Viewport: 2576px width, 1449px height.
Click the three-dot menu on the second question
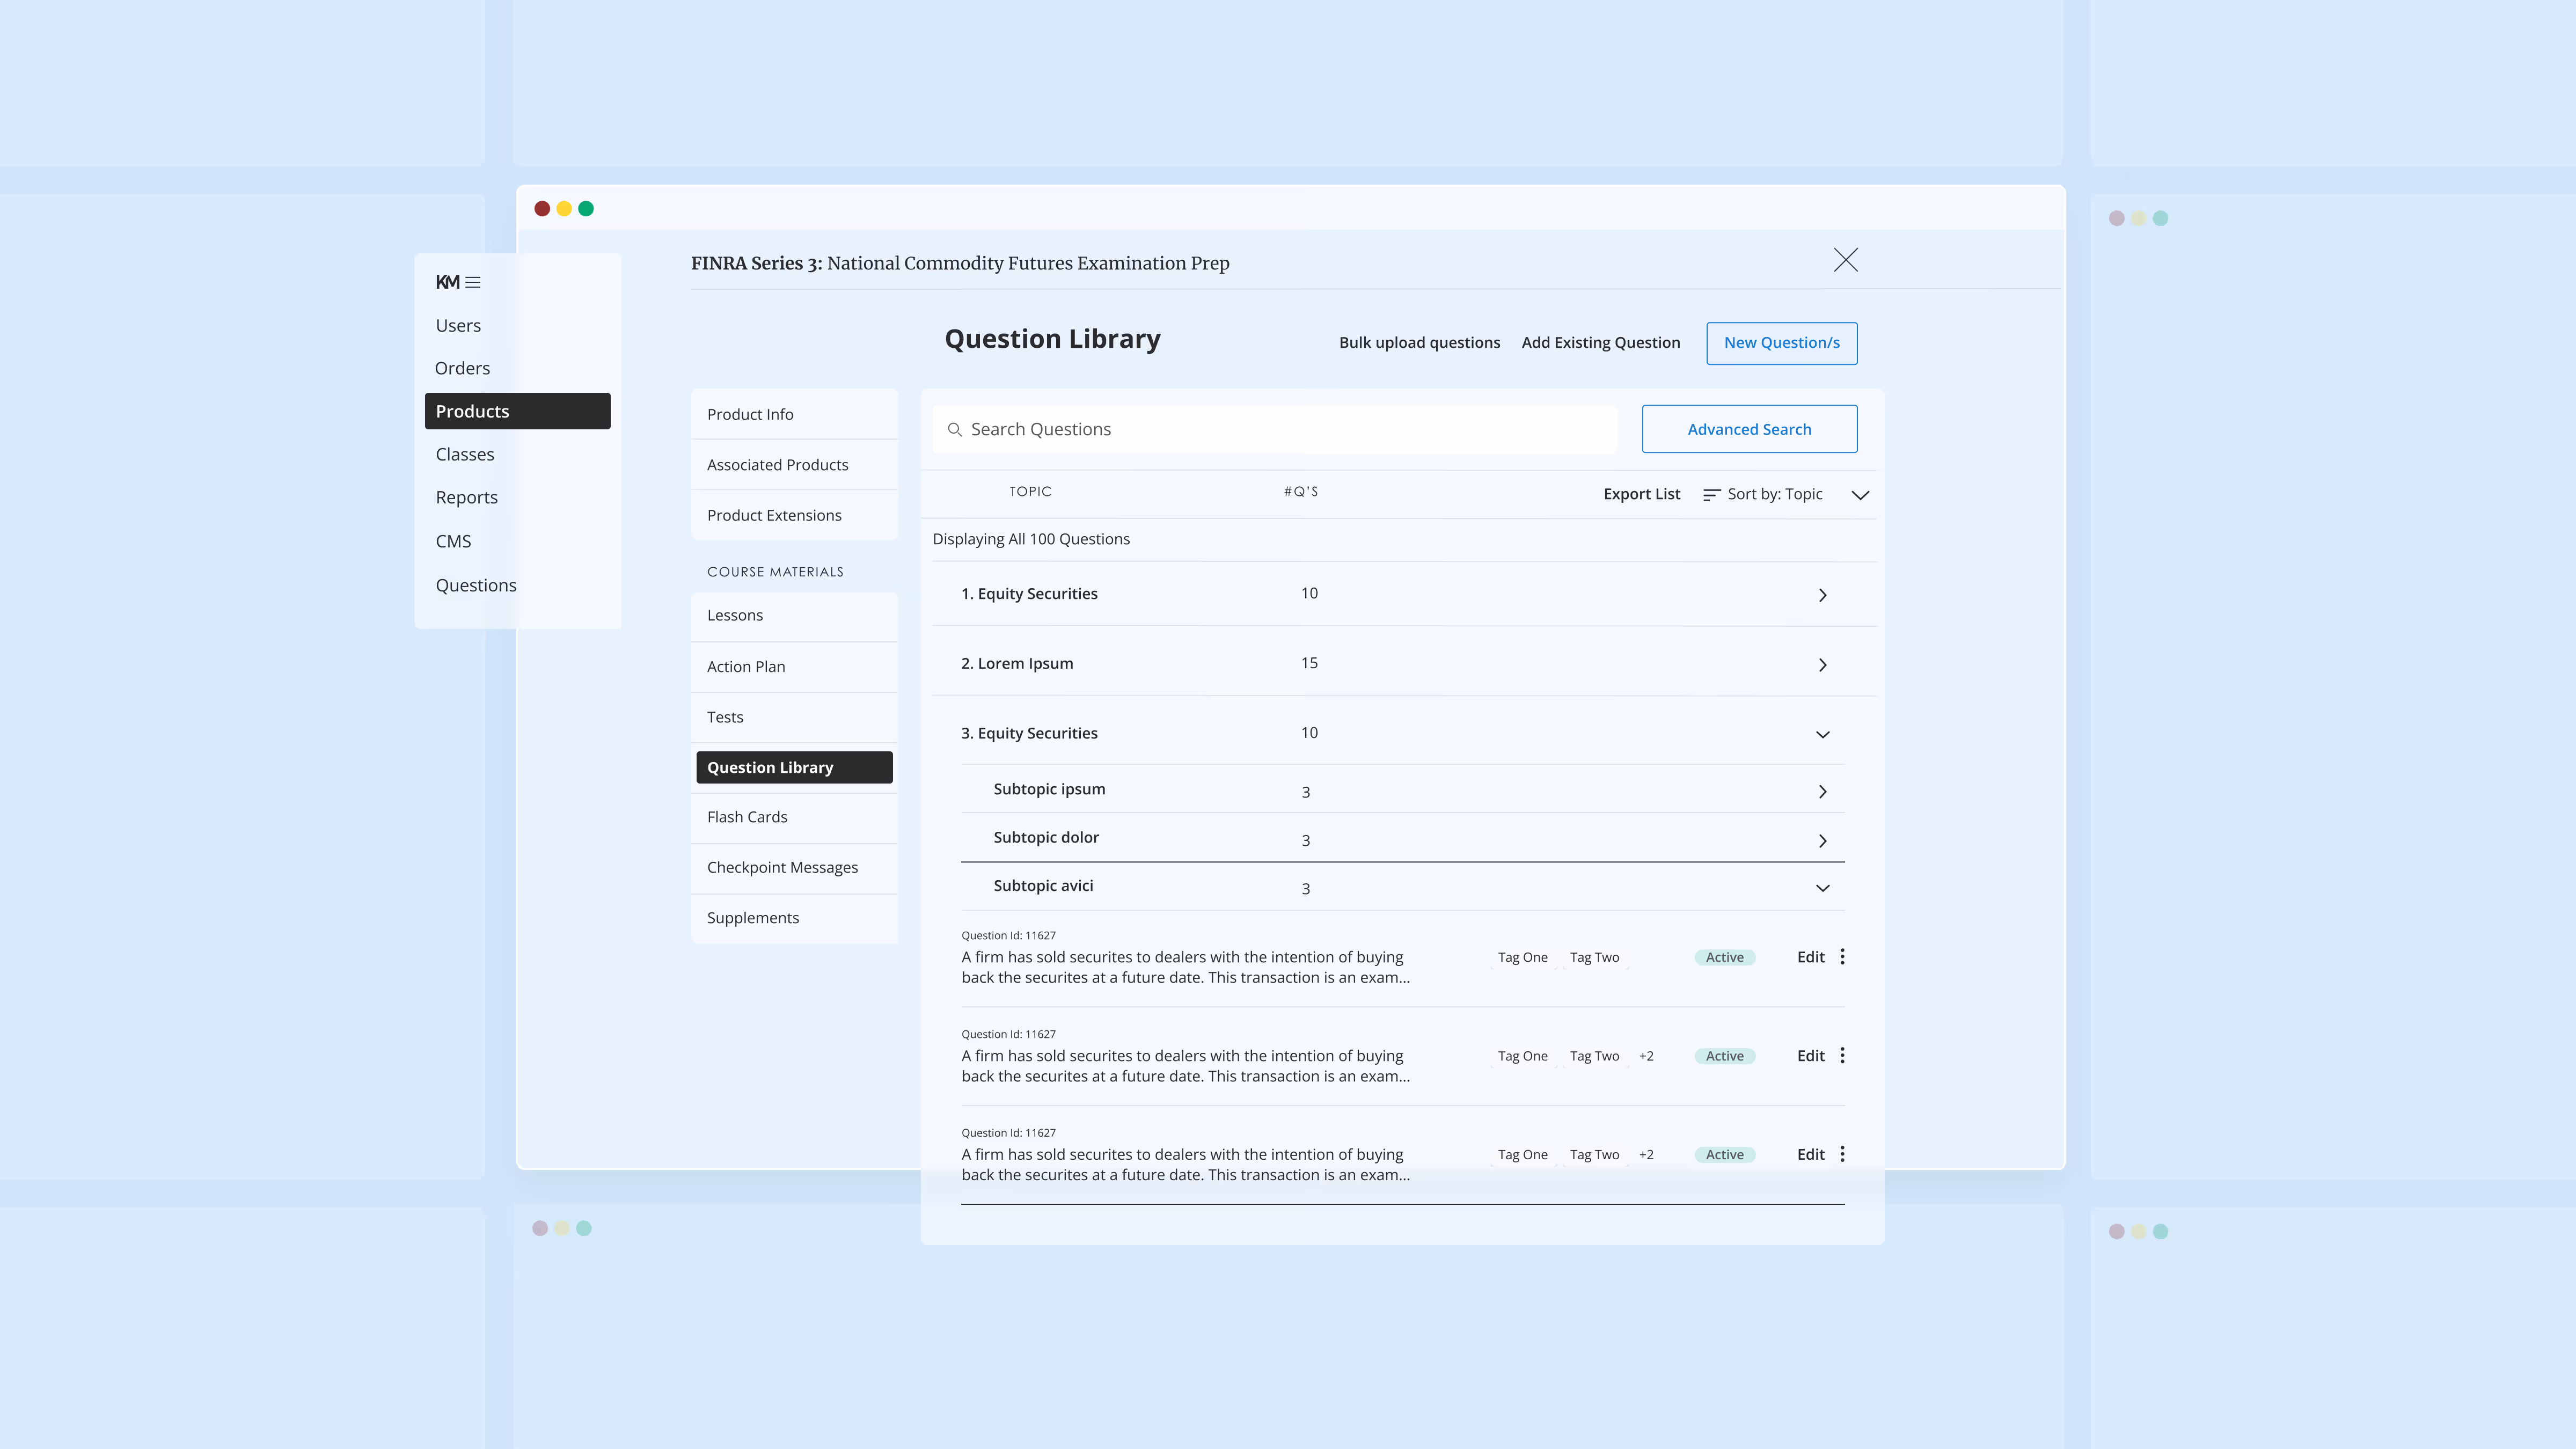coord(1843,1055)
